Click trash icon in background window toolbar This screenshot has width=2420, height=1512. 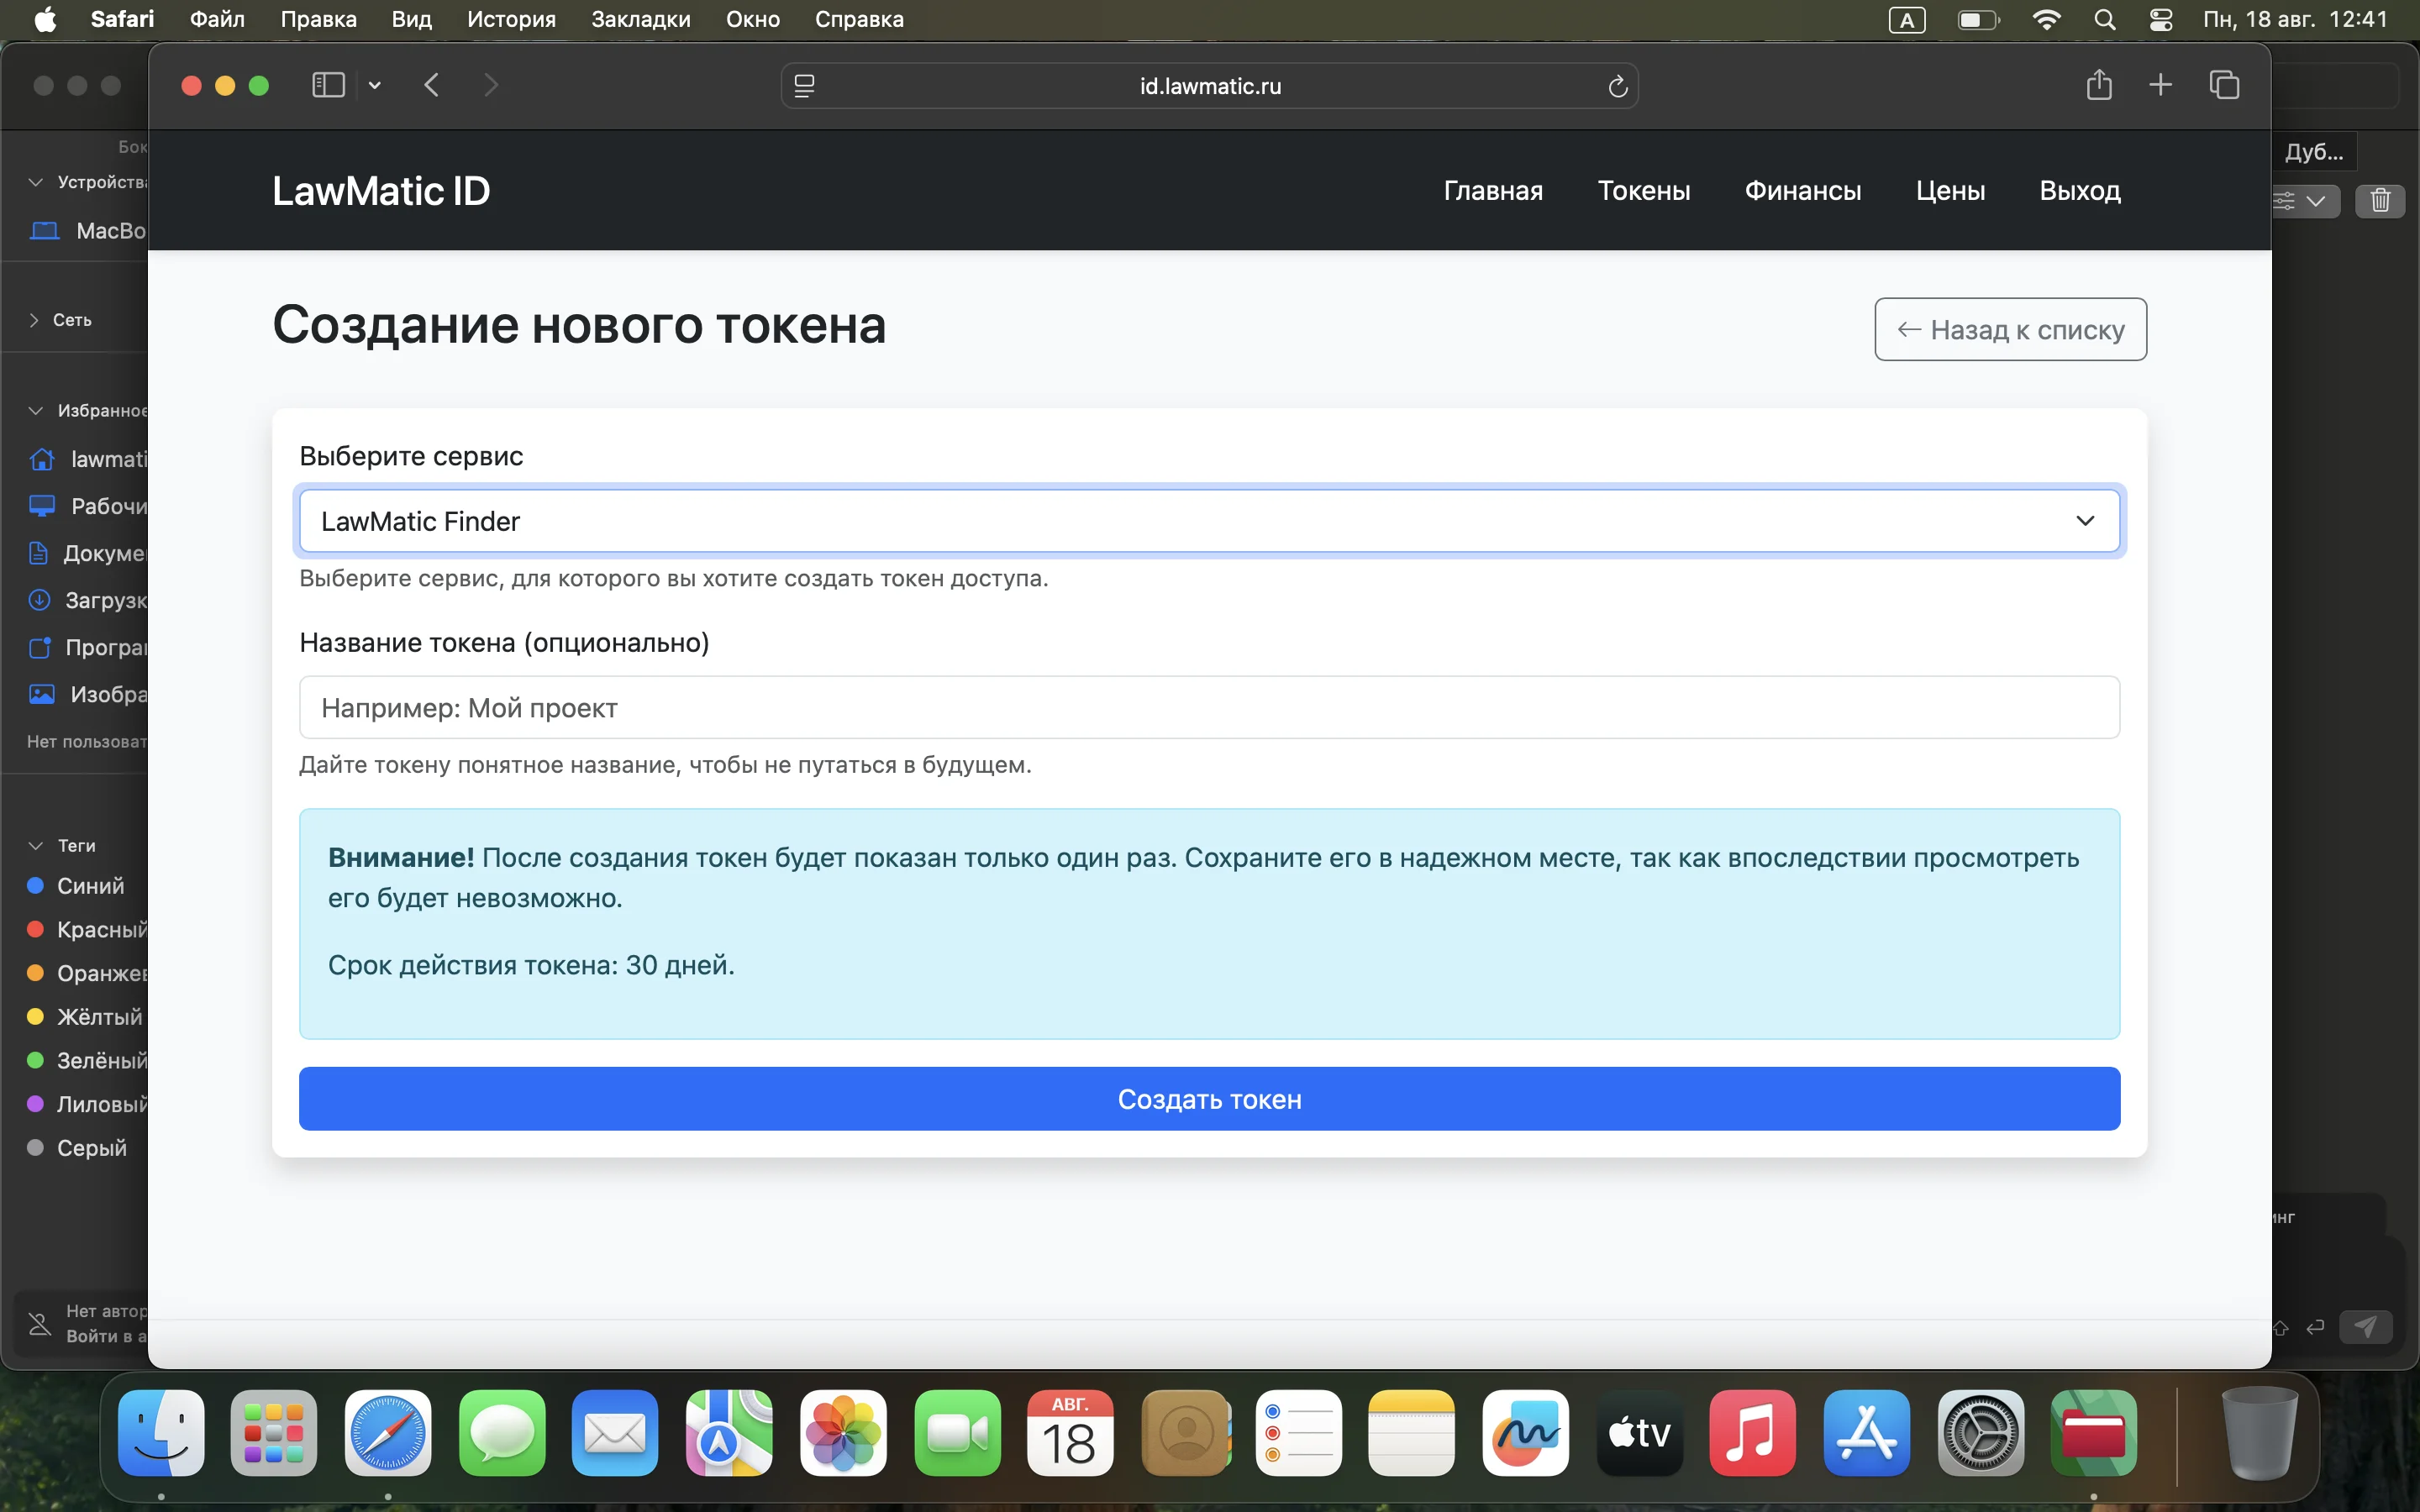2380,201
